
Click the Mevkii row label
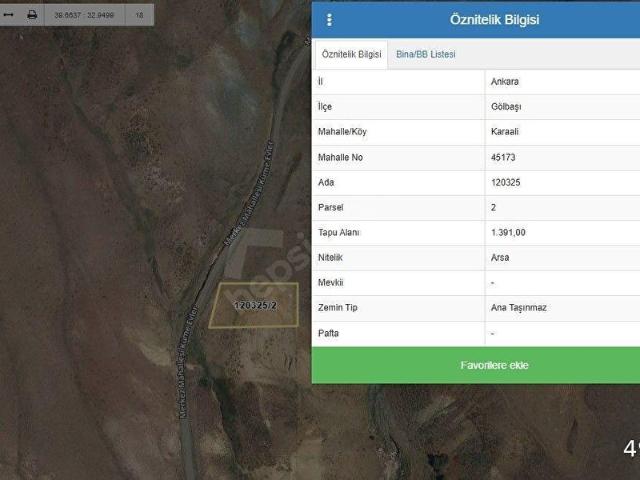click(x=330, y=282)
